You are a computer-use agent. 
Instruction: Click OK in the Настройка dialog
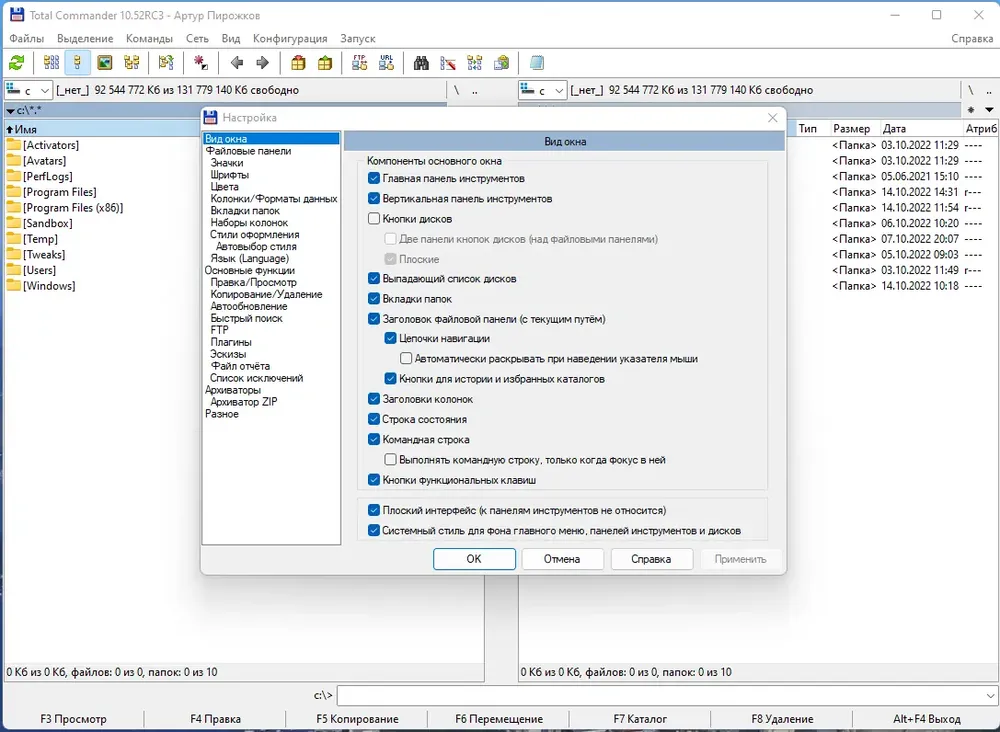click(x=474, y=559)
